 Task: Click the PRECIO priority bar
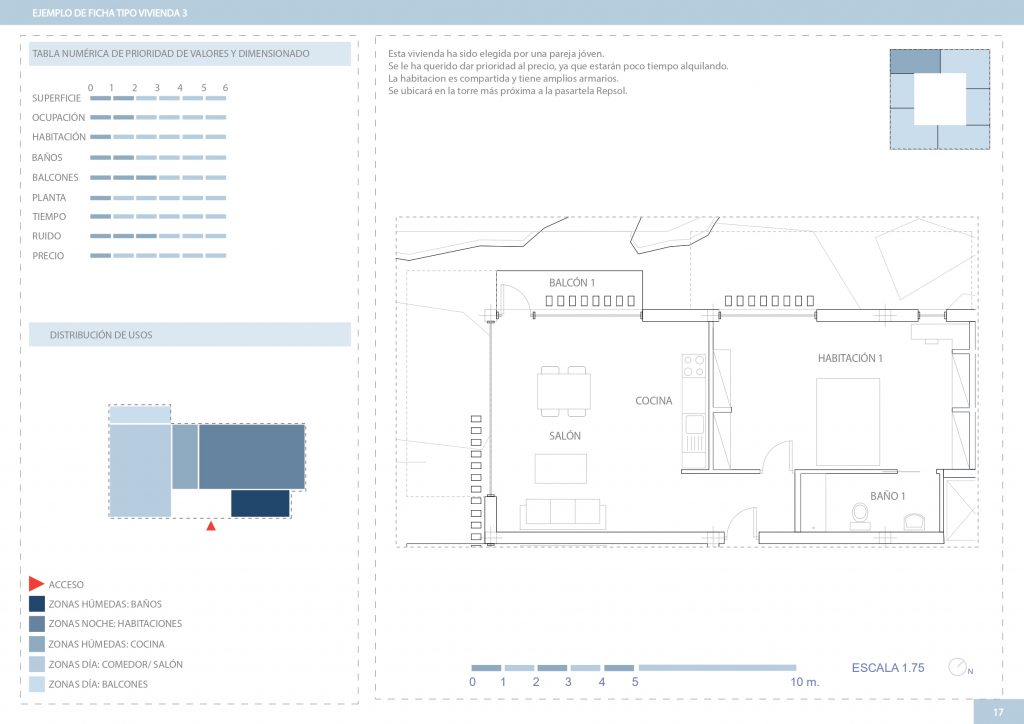[x=158, y=256]
